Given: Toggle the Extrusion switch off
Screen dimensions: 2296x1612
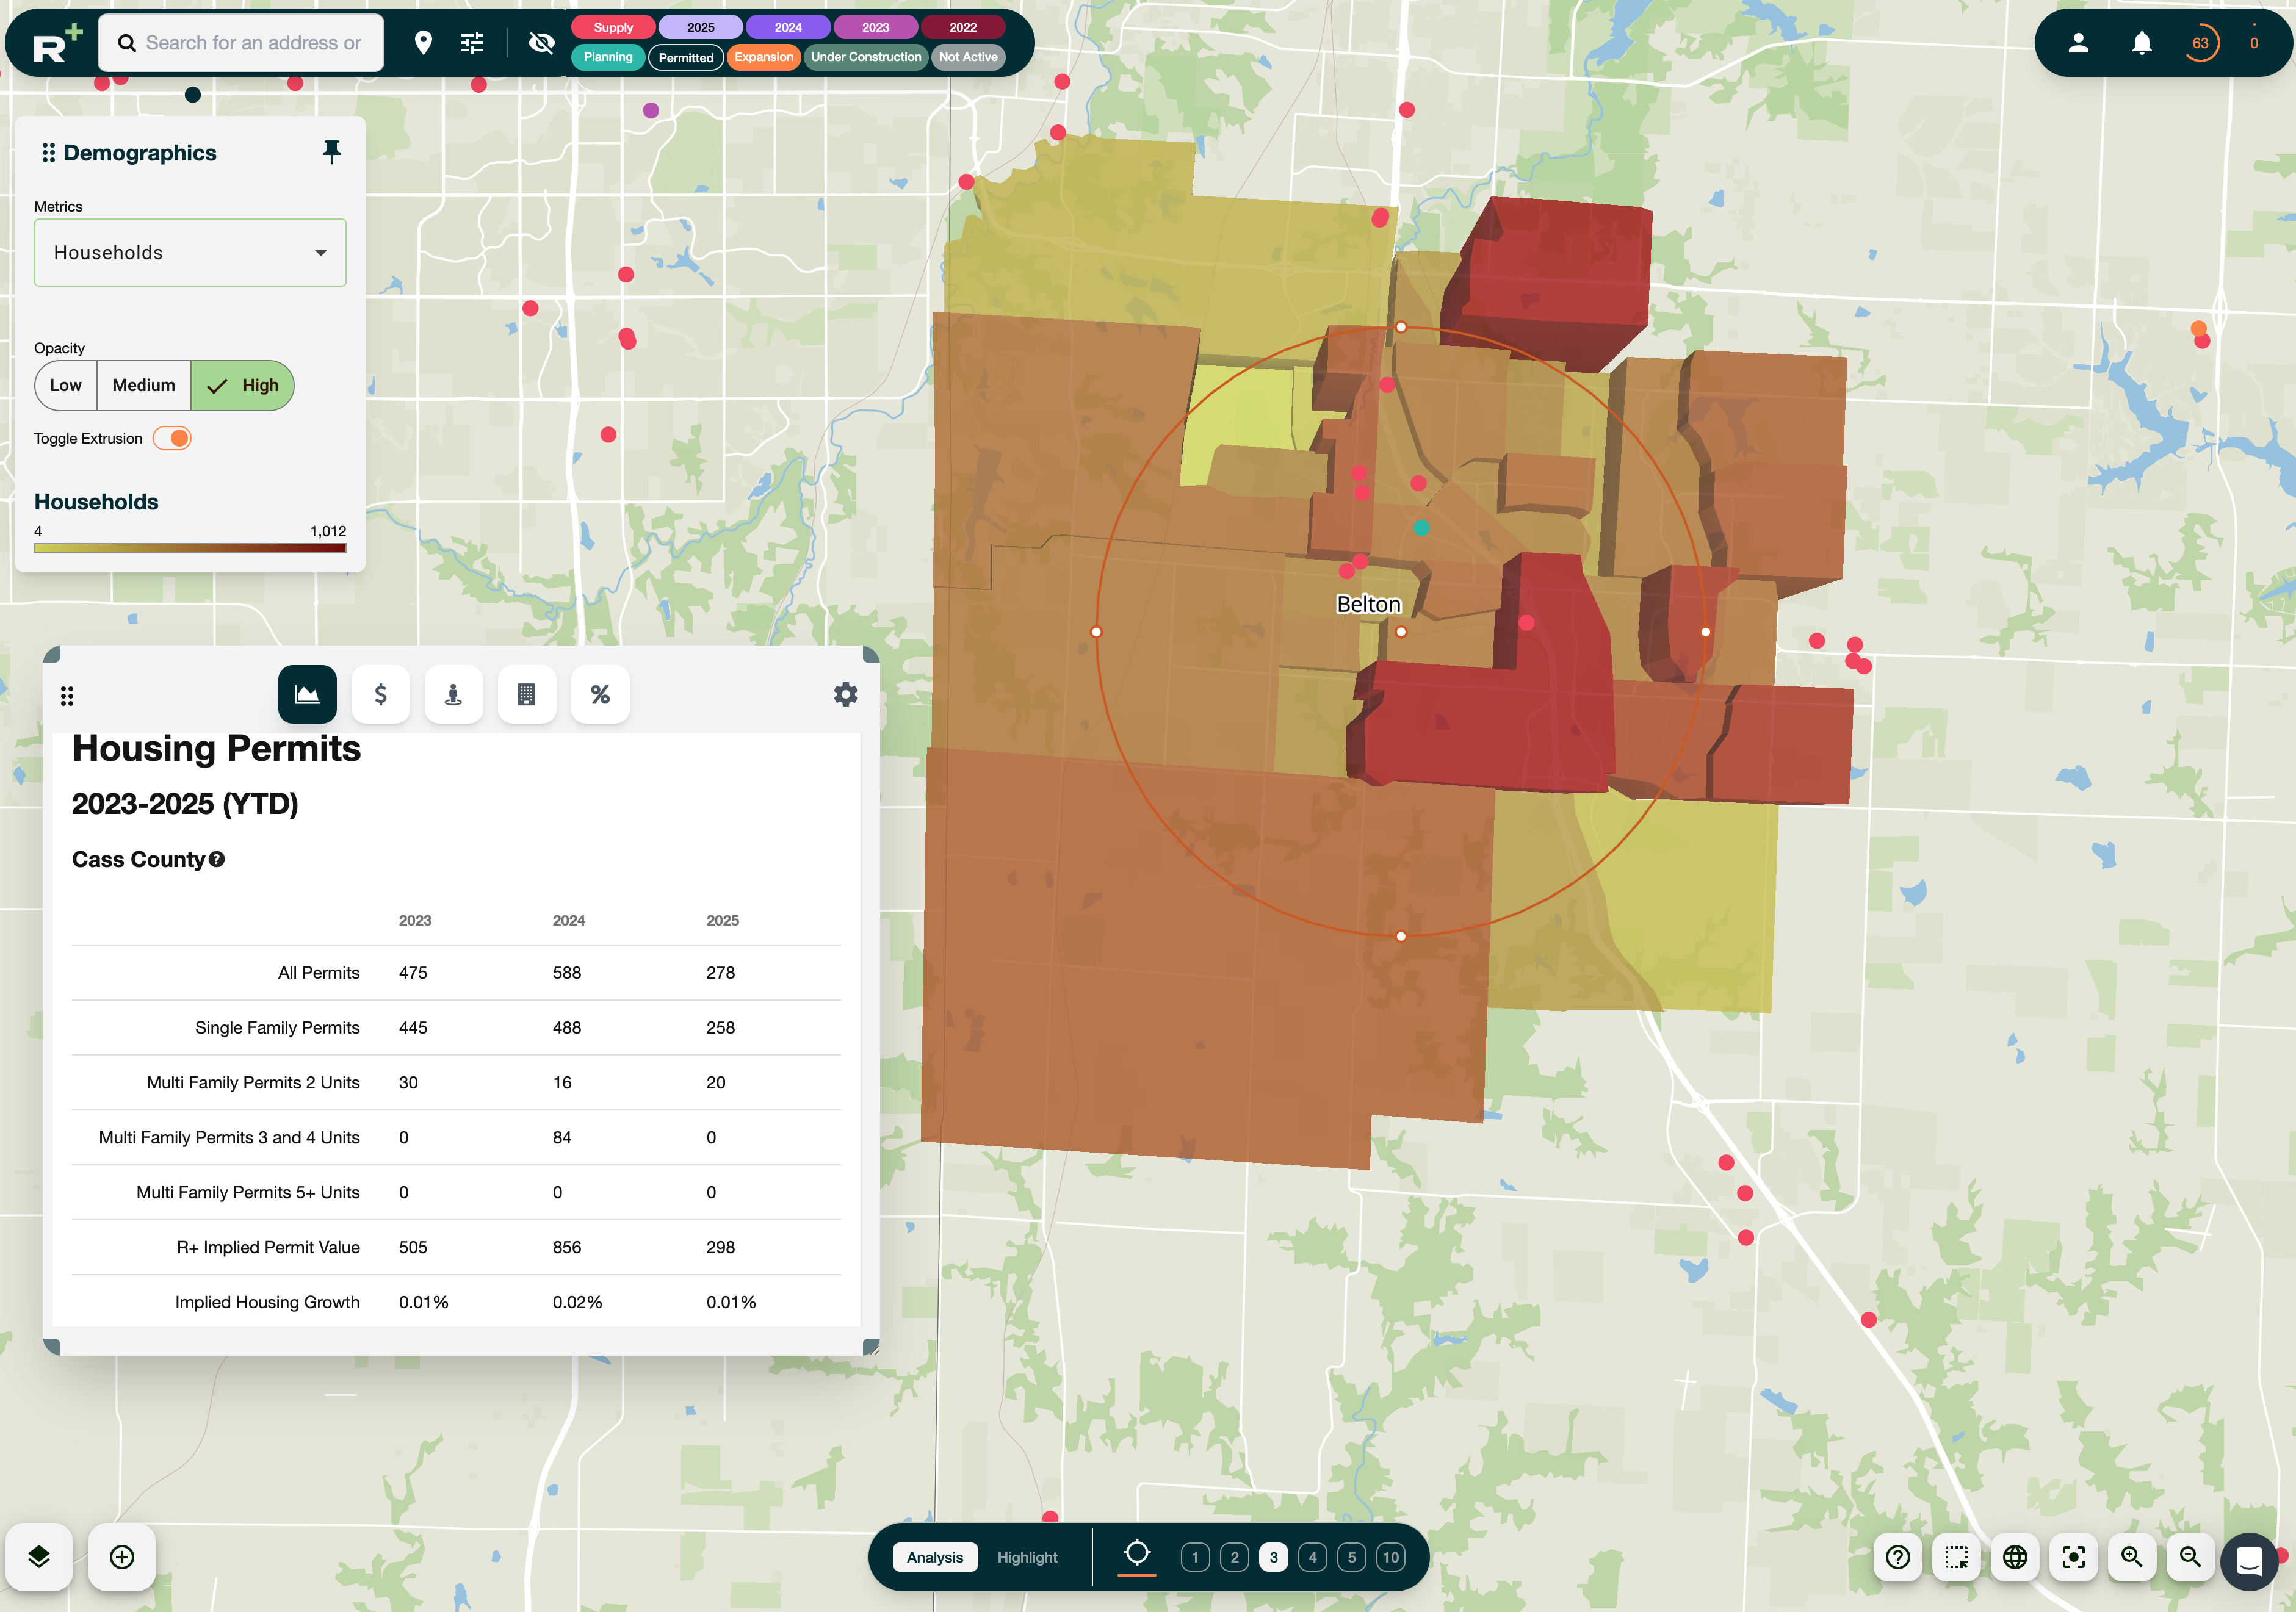Looking at the screenshot, I should pyautogui.click(x=173, y=438).
